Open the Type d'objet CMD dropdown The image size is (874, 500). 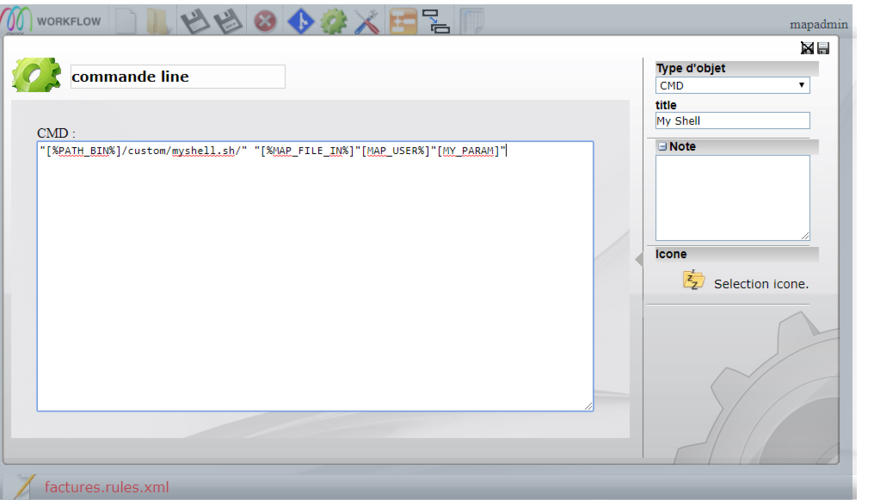coord(732,86)
